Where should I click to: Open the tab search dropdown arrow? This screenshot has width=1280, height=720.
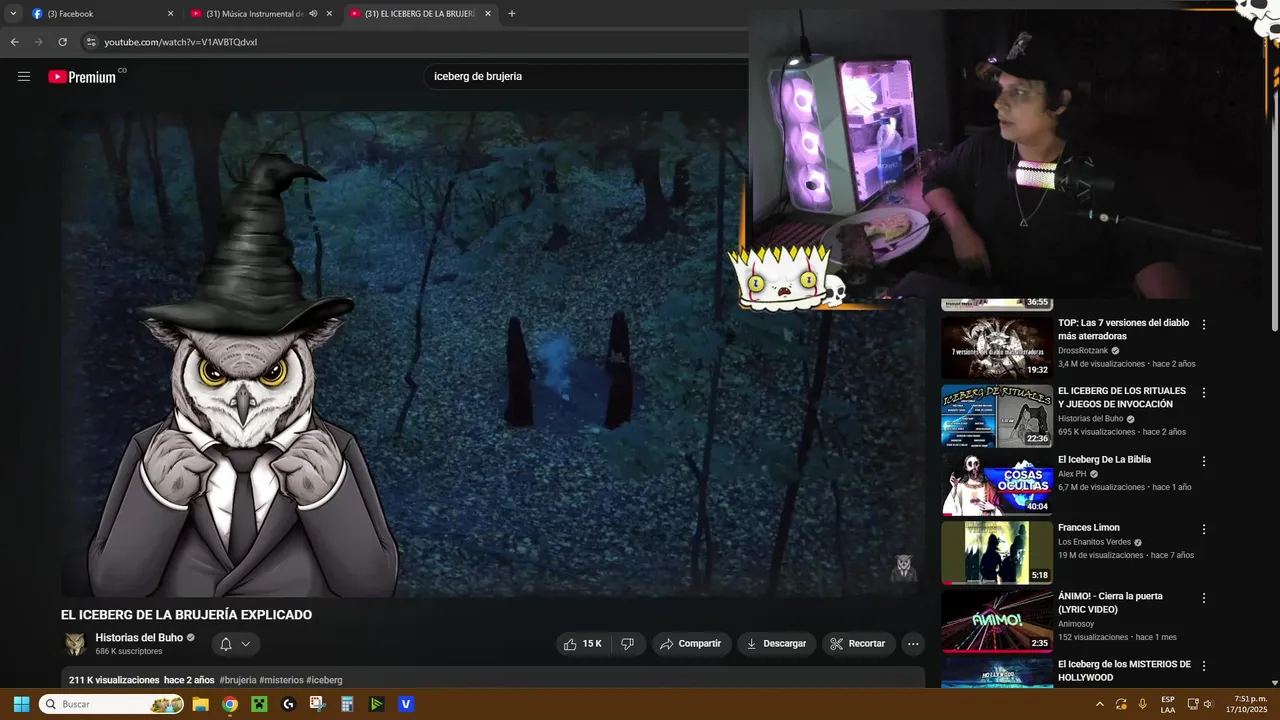(x=13, y=14)
